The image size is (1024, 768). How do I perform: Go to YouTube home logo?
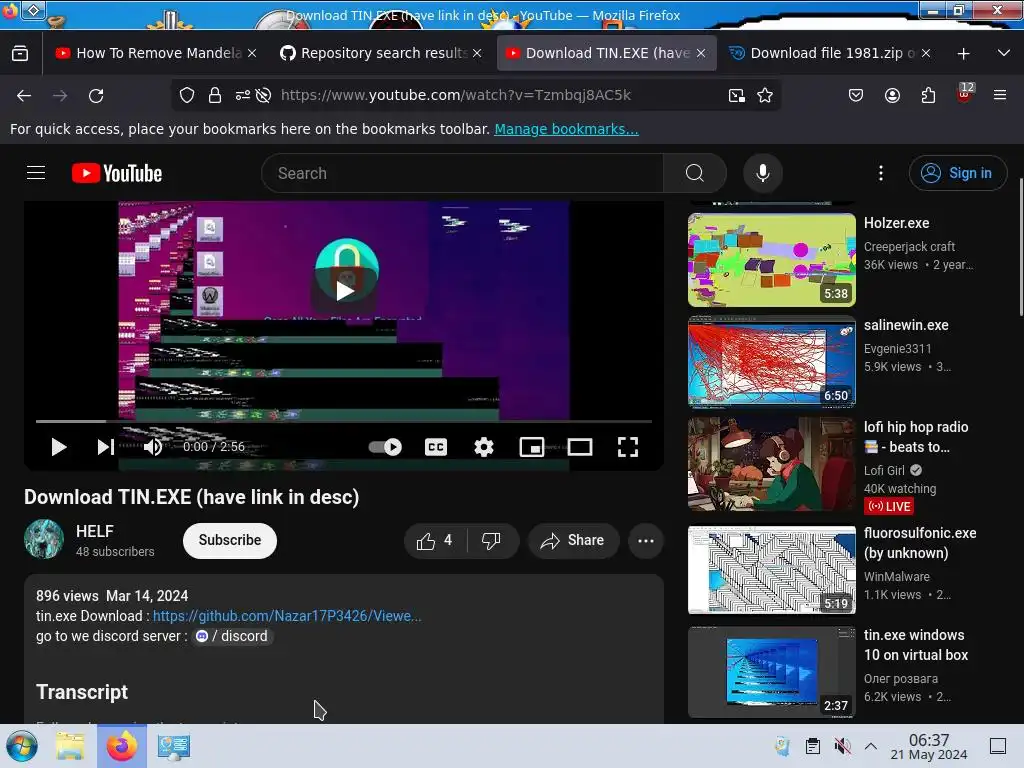click(x=117, y=173)
